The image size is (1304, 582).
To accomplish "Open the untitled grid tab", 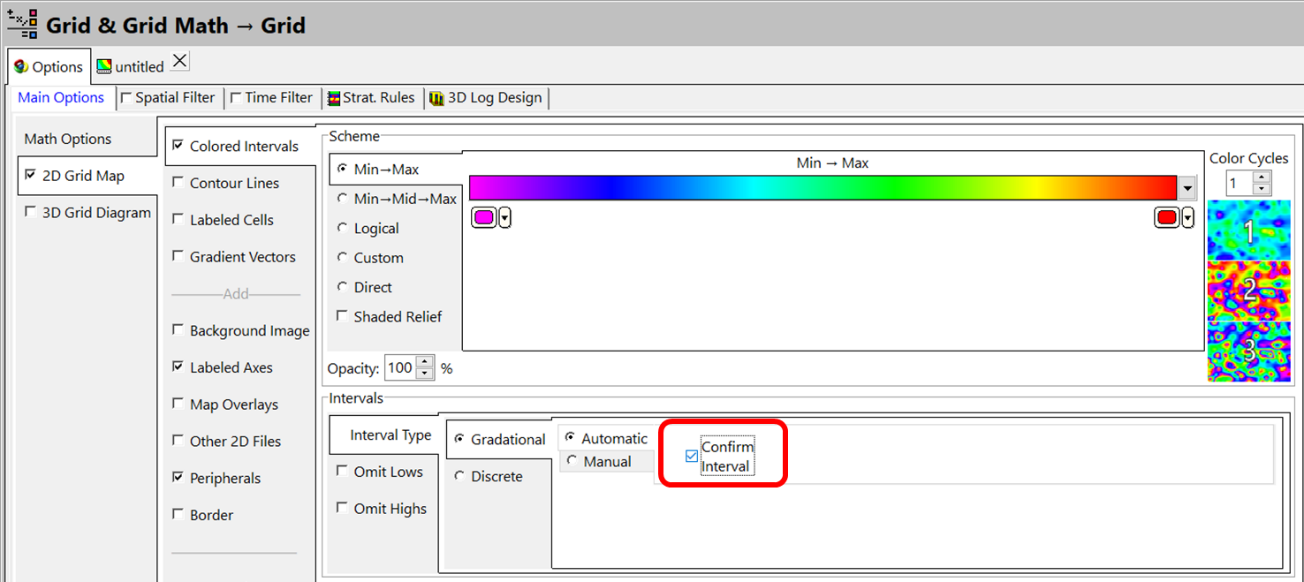I will pyautogui.click(x=131, y=67).
